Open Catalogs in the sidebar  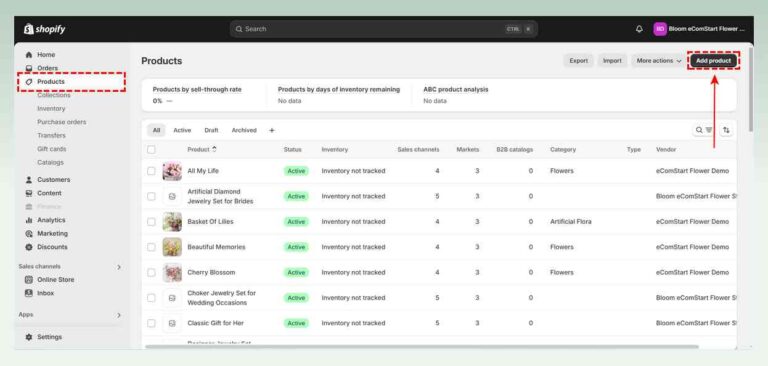[x=50, y=163]
